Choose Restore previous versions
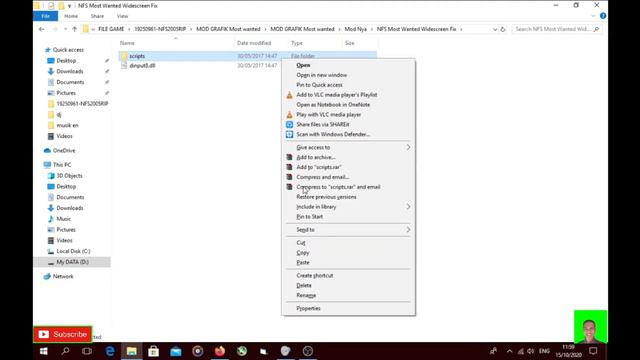This screenshot has height=360, width=640. click(326, 197)
